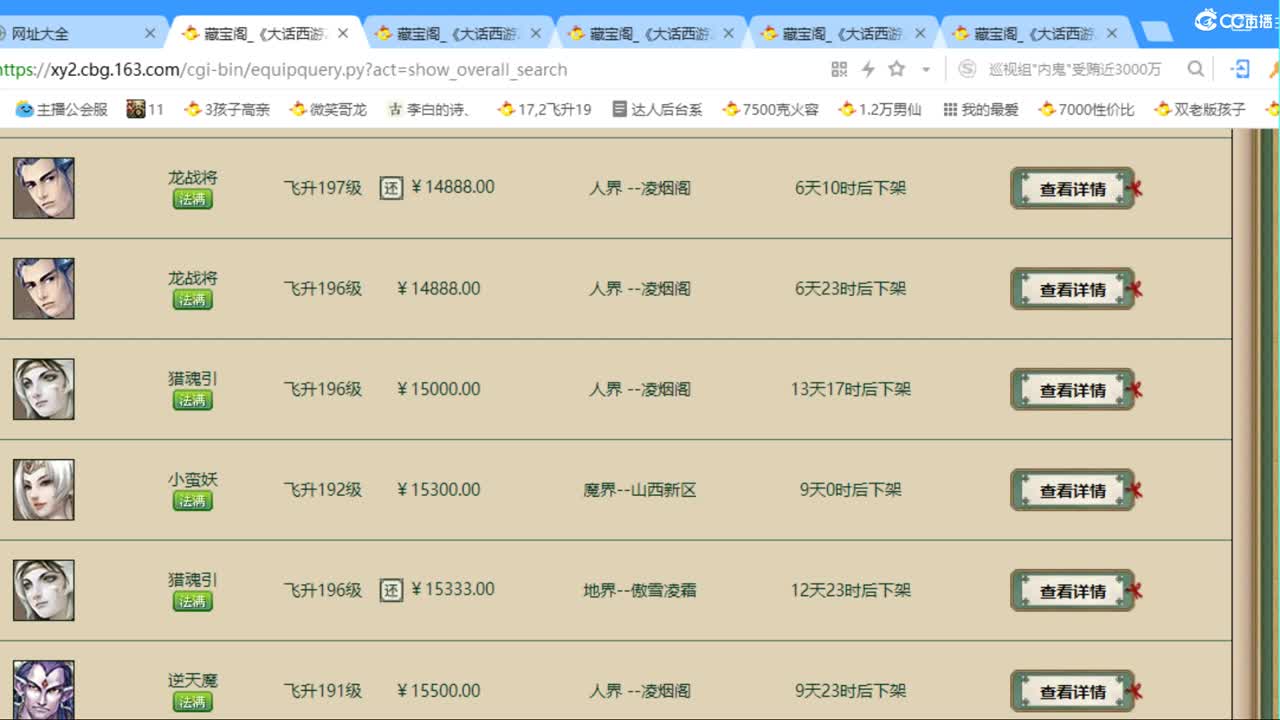Click the avatar of the 6天23时 龙战将
The height and width of the screenshot is (720, 1280).
[x=44, y=289]
